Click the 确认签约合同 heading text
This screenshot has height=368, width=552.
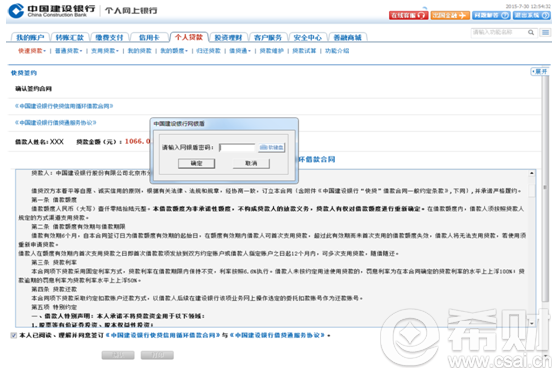pyautogui.click(x=33, y=89)
